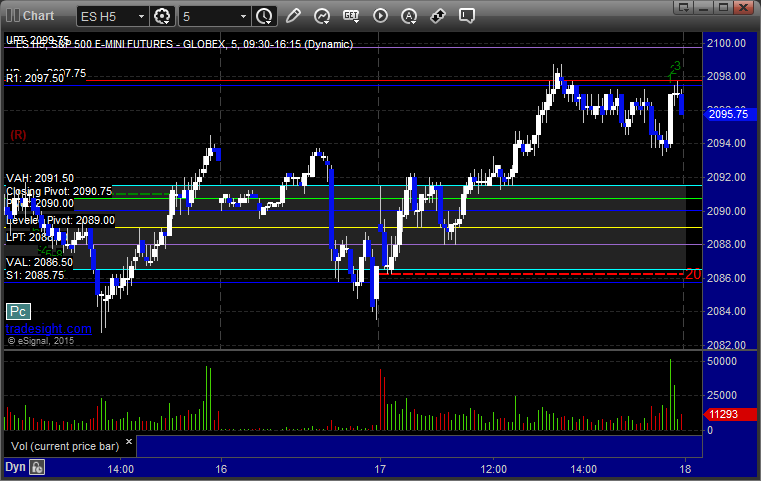The width and height of the screenshot is (761, 481).
Task: Click the 11293 volume marker
Action: 729,414
